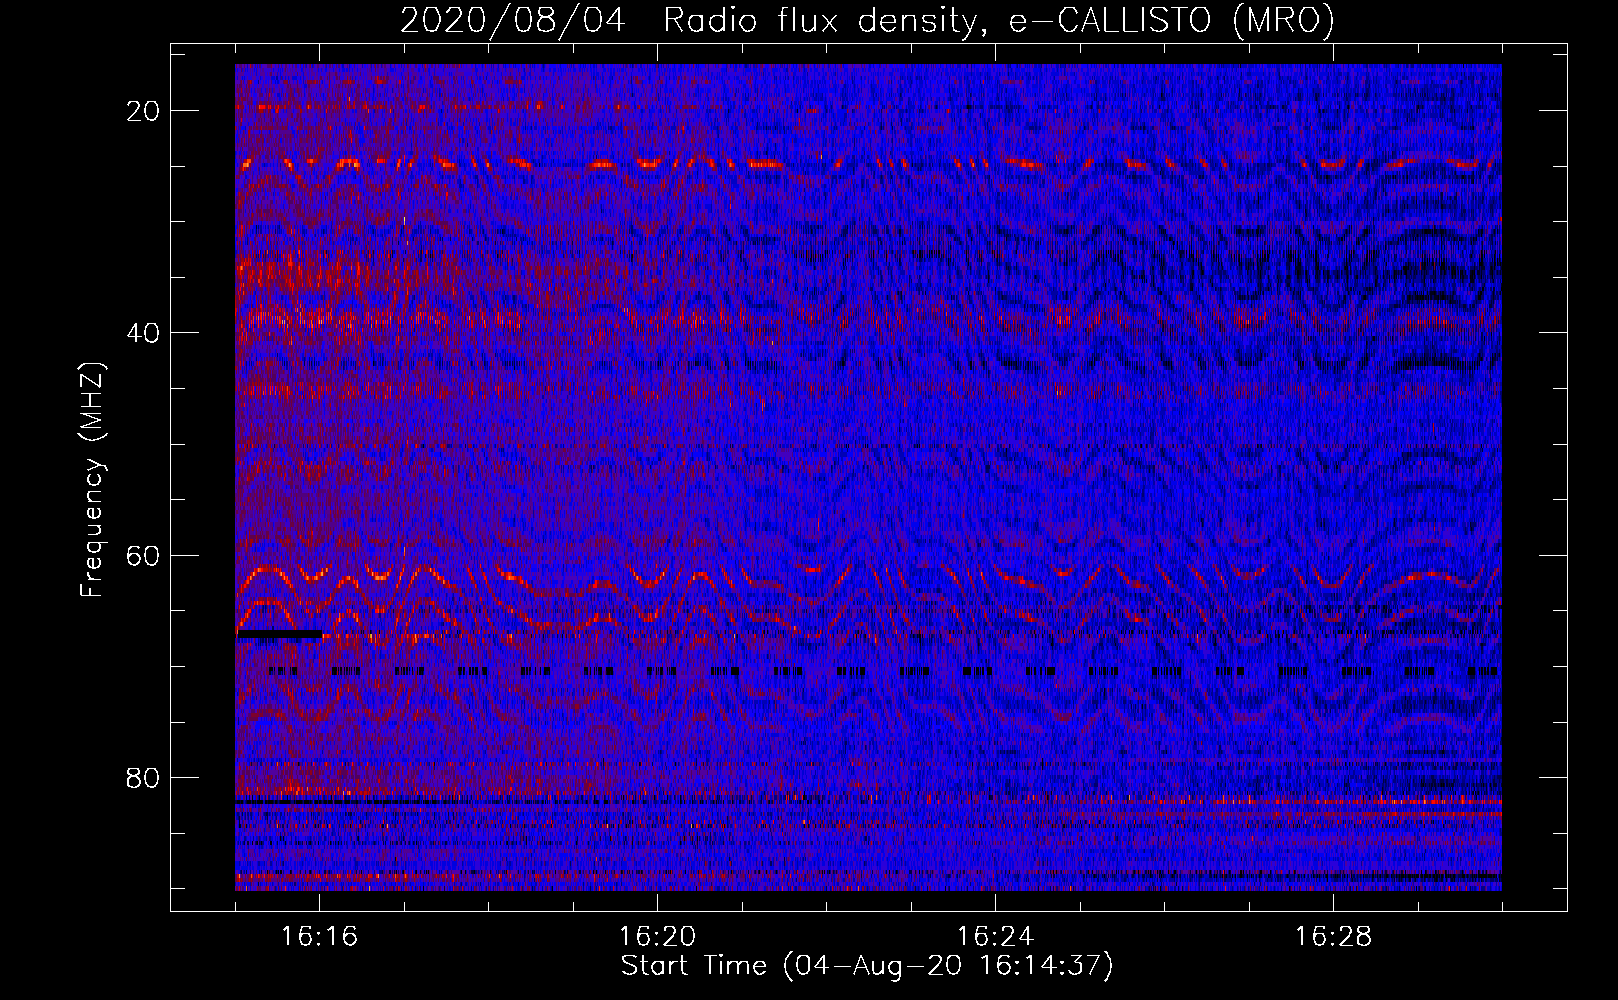
Task: Click the 16:28 time tick label
Action: pyautogui.click(x=1333, y=937)
